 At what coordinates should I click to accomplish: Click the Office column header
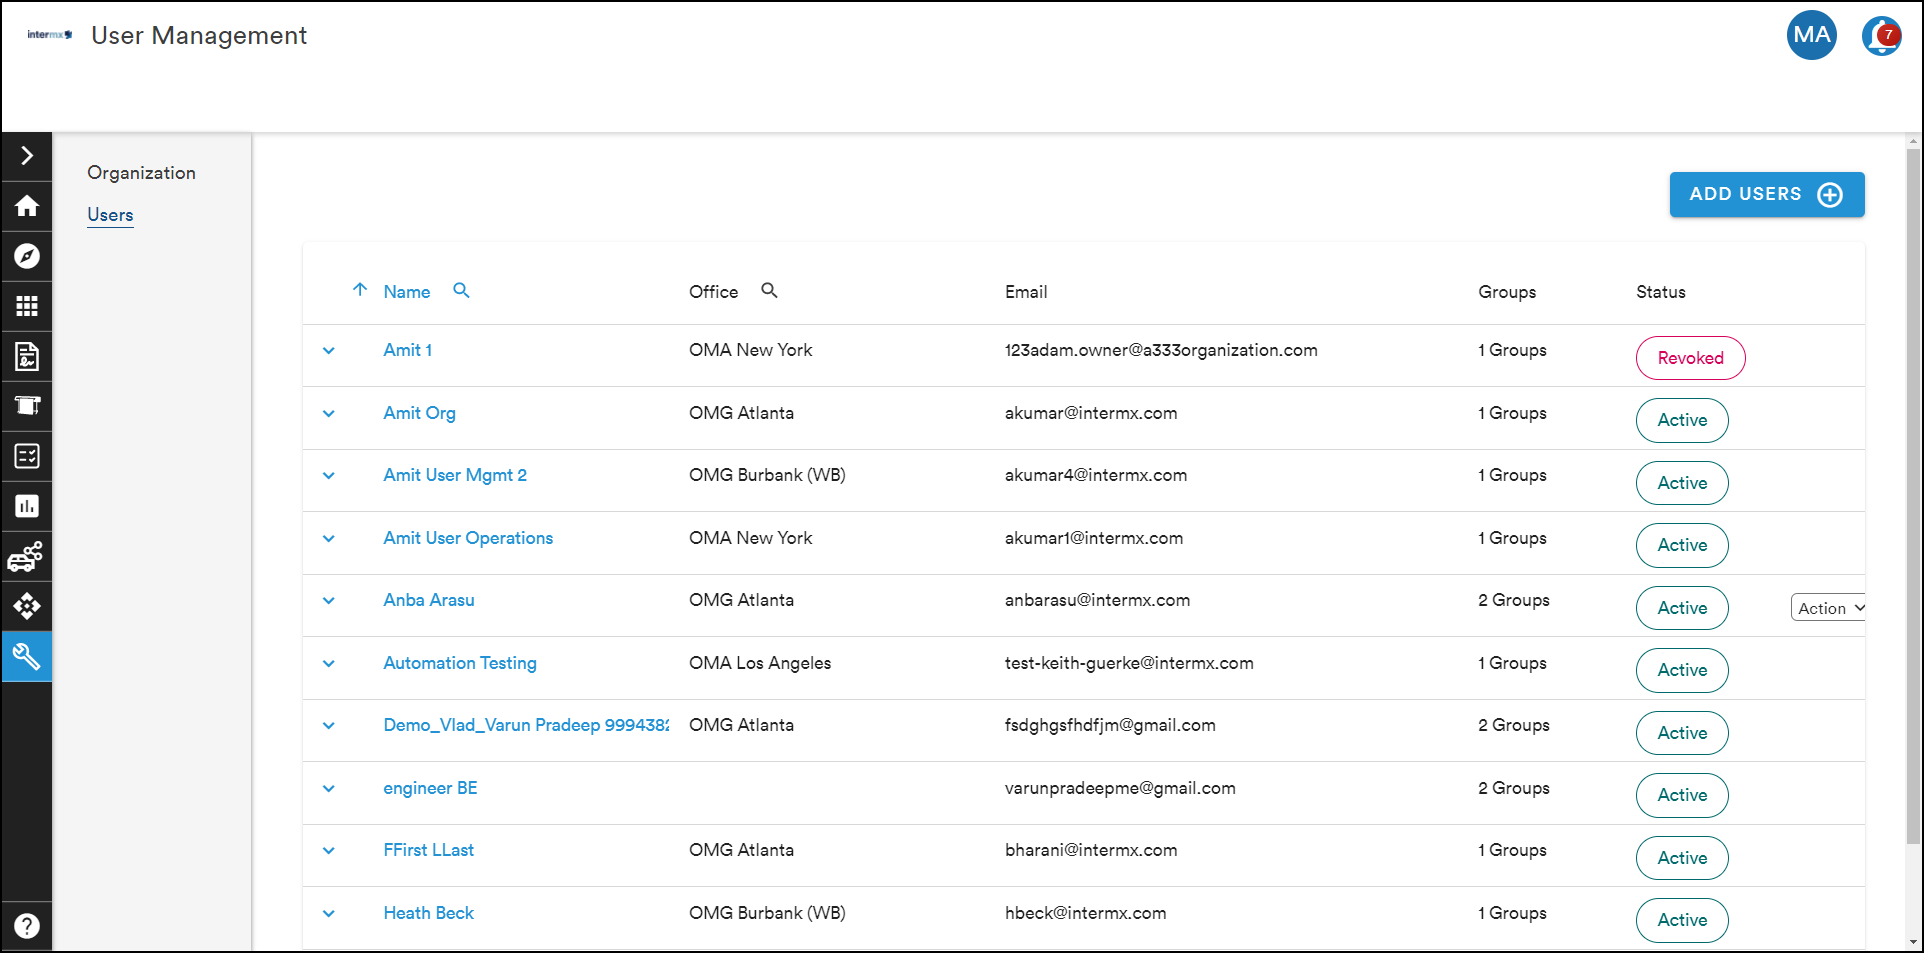pos(713,292)
